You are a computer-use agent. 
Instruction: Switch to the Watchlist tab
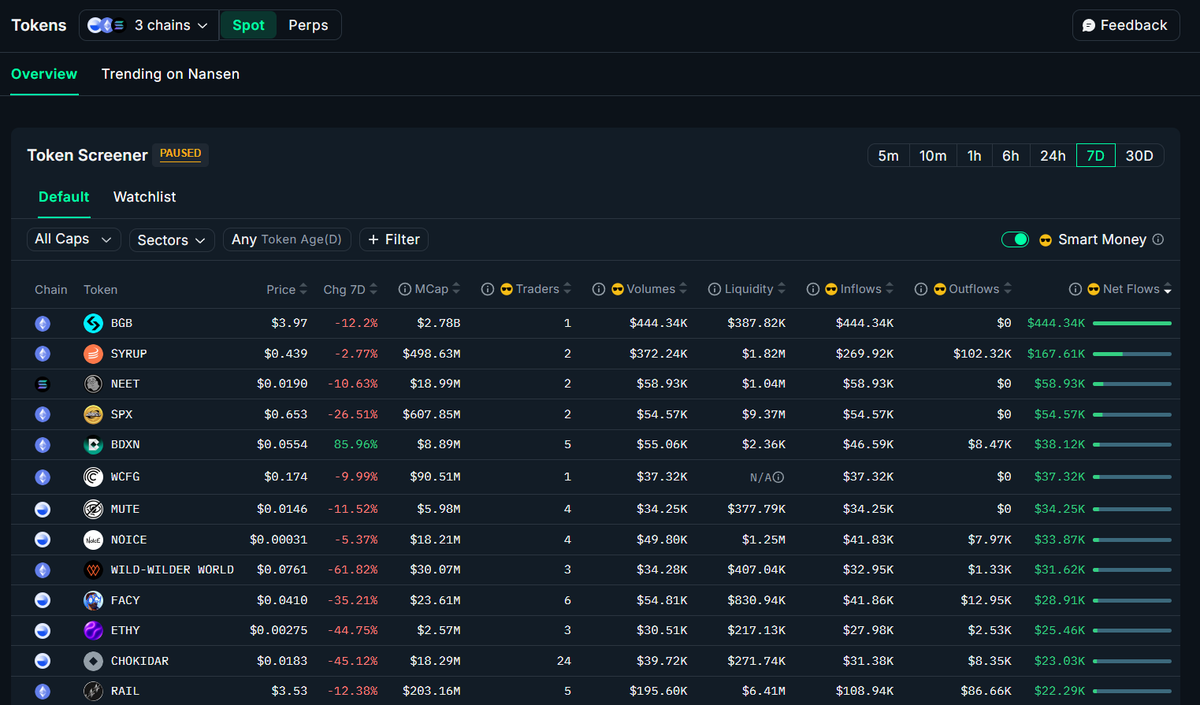144,197
